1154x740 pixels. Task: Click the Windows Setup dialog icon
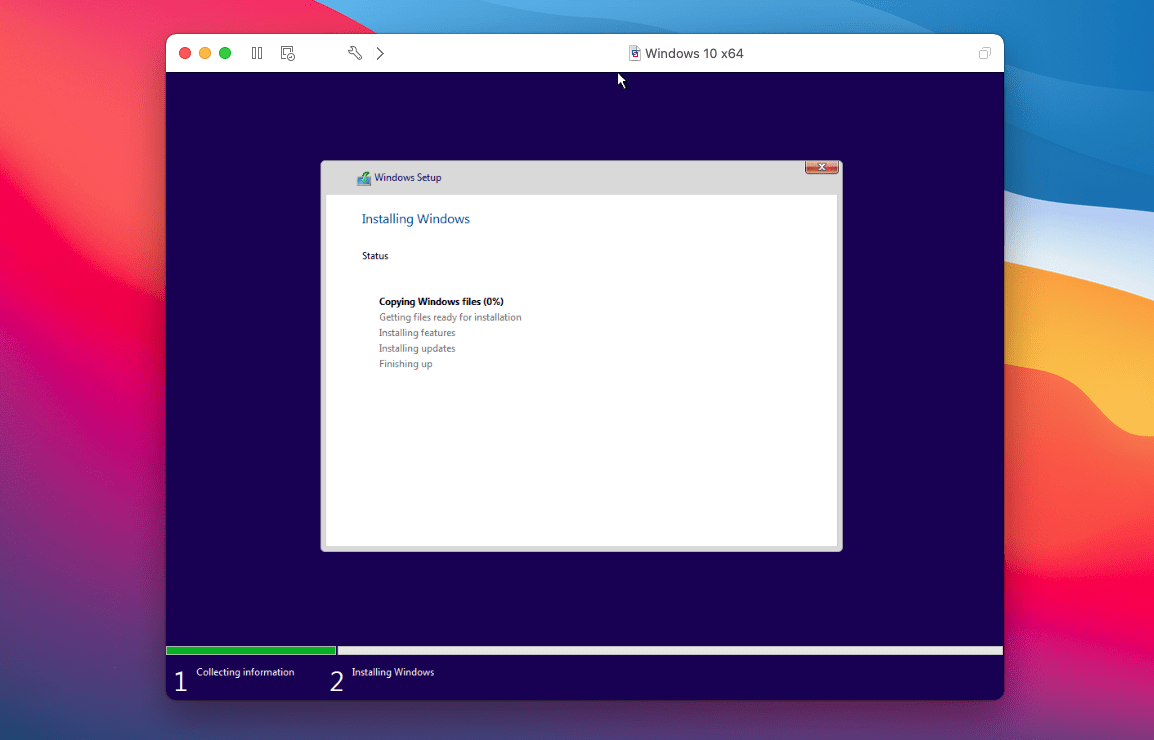click(x=364, y=177)
